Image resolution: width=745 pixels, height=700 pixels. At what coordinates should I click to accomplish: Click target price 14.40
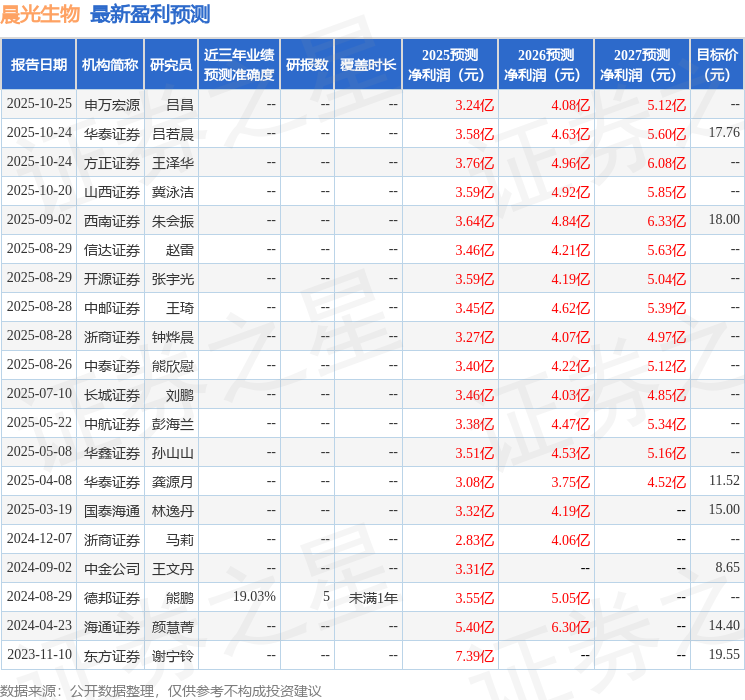[724, 625]
